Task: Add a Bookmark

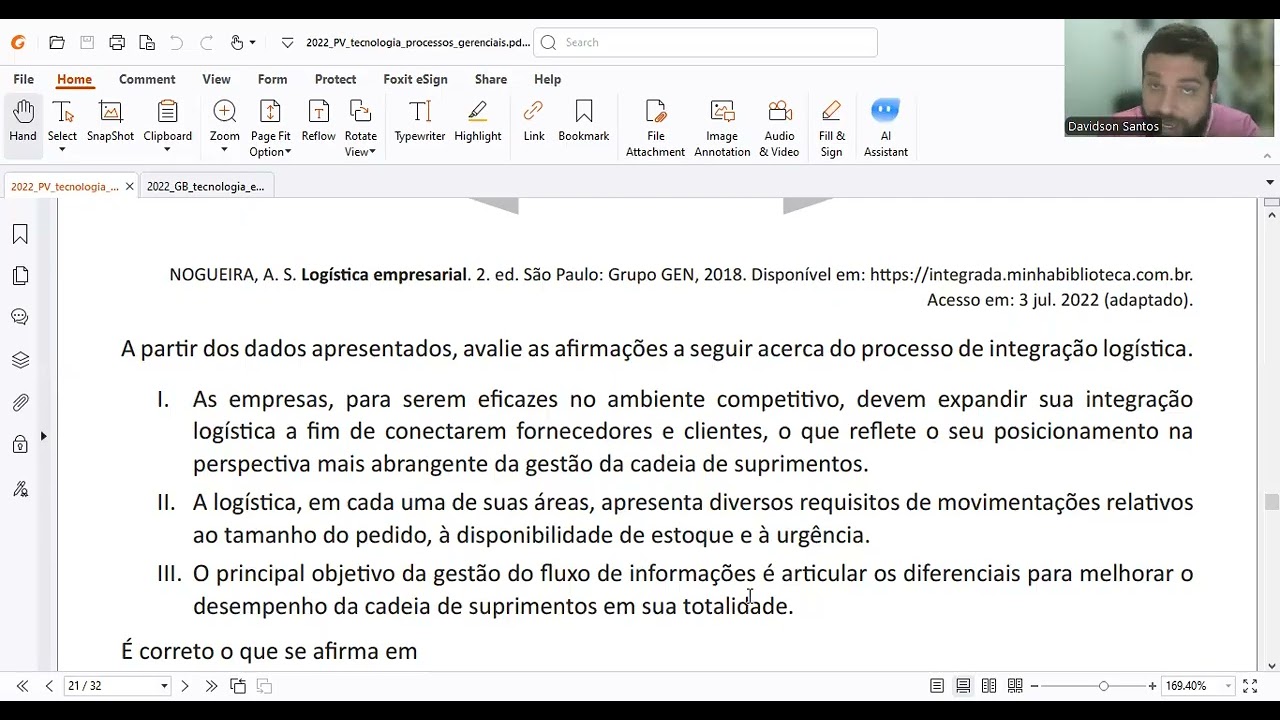Action: pos(583,122)
